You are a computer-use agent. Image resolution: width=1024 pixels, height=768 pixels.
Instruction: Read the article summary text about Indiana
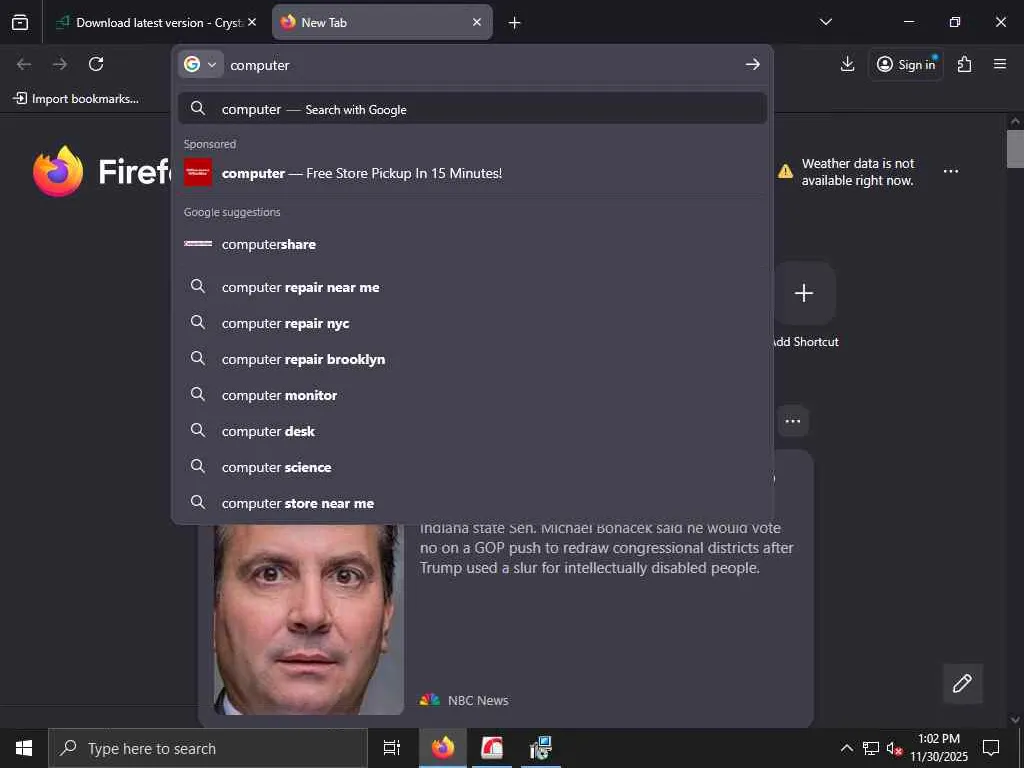[x=607, y=548]
